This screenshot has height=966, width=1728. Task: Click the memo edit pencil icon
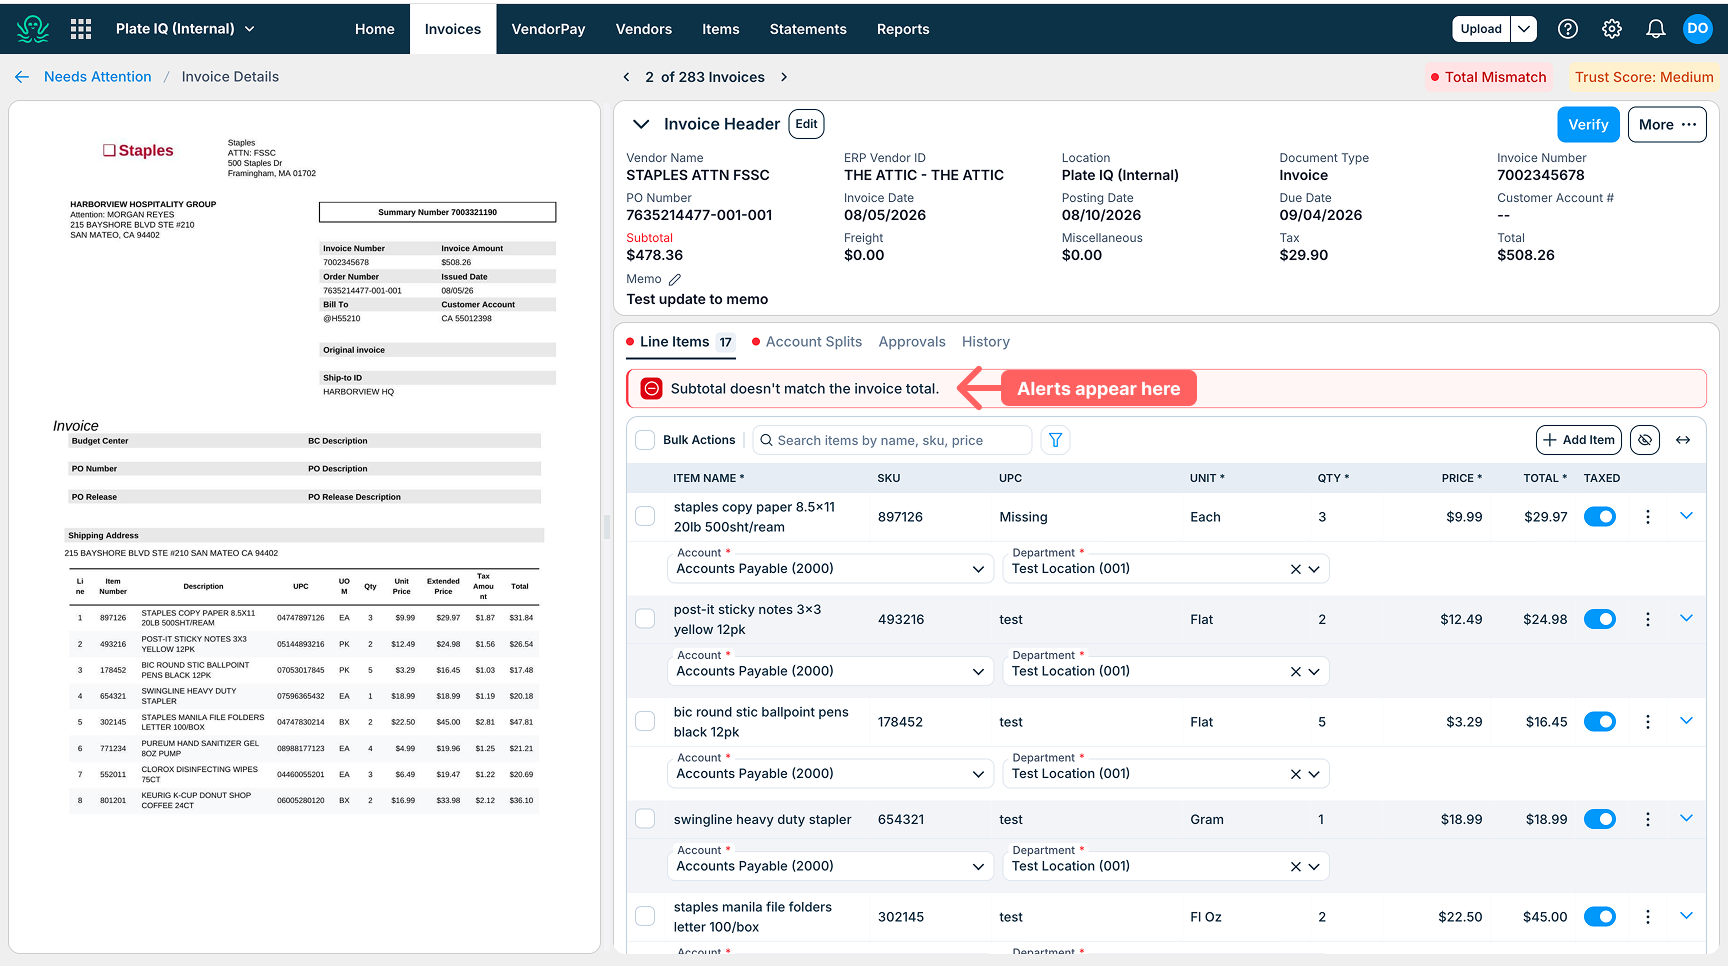tap(675, 280)
